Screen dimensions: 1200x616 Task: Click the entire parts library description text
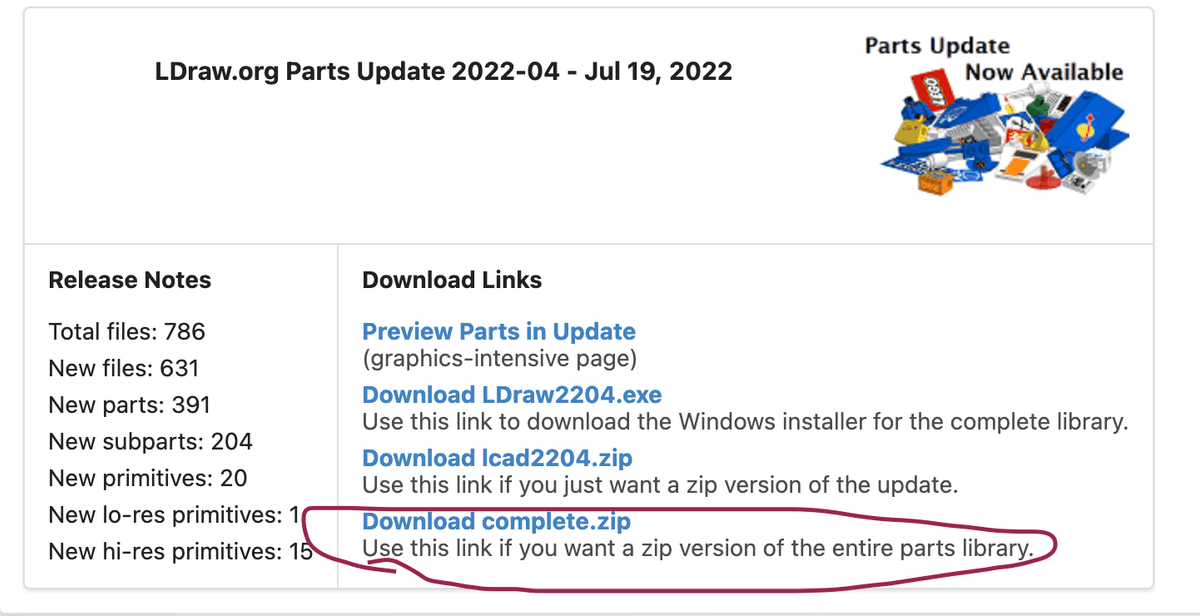(695, 548)
